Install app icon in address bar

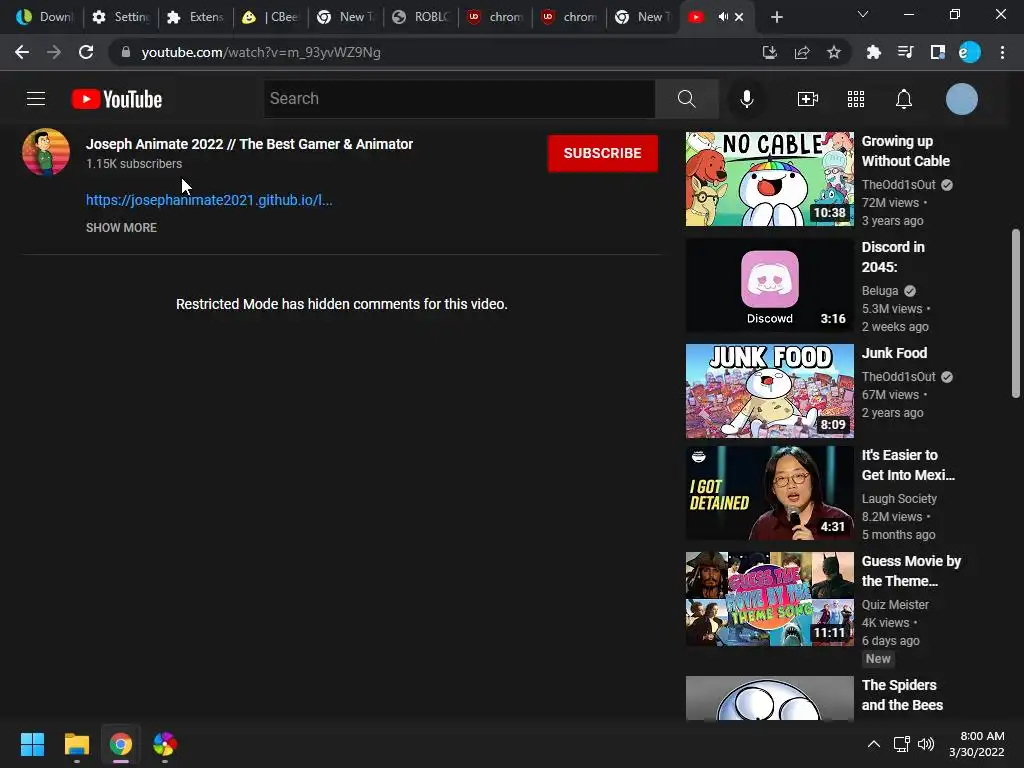tap(770, 52)
